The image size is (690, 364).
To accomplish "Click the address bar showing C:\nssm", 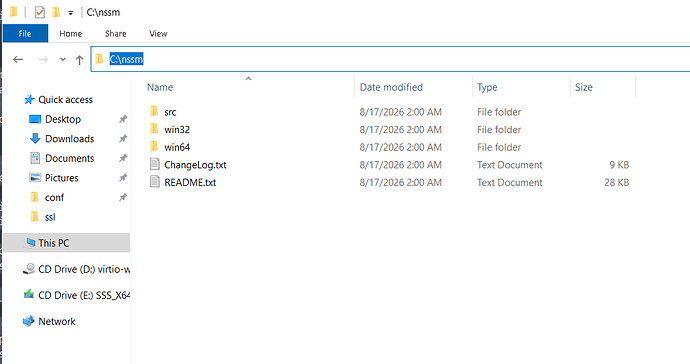I will point(390,59).
